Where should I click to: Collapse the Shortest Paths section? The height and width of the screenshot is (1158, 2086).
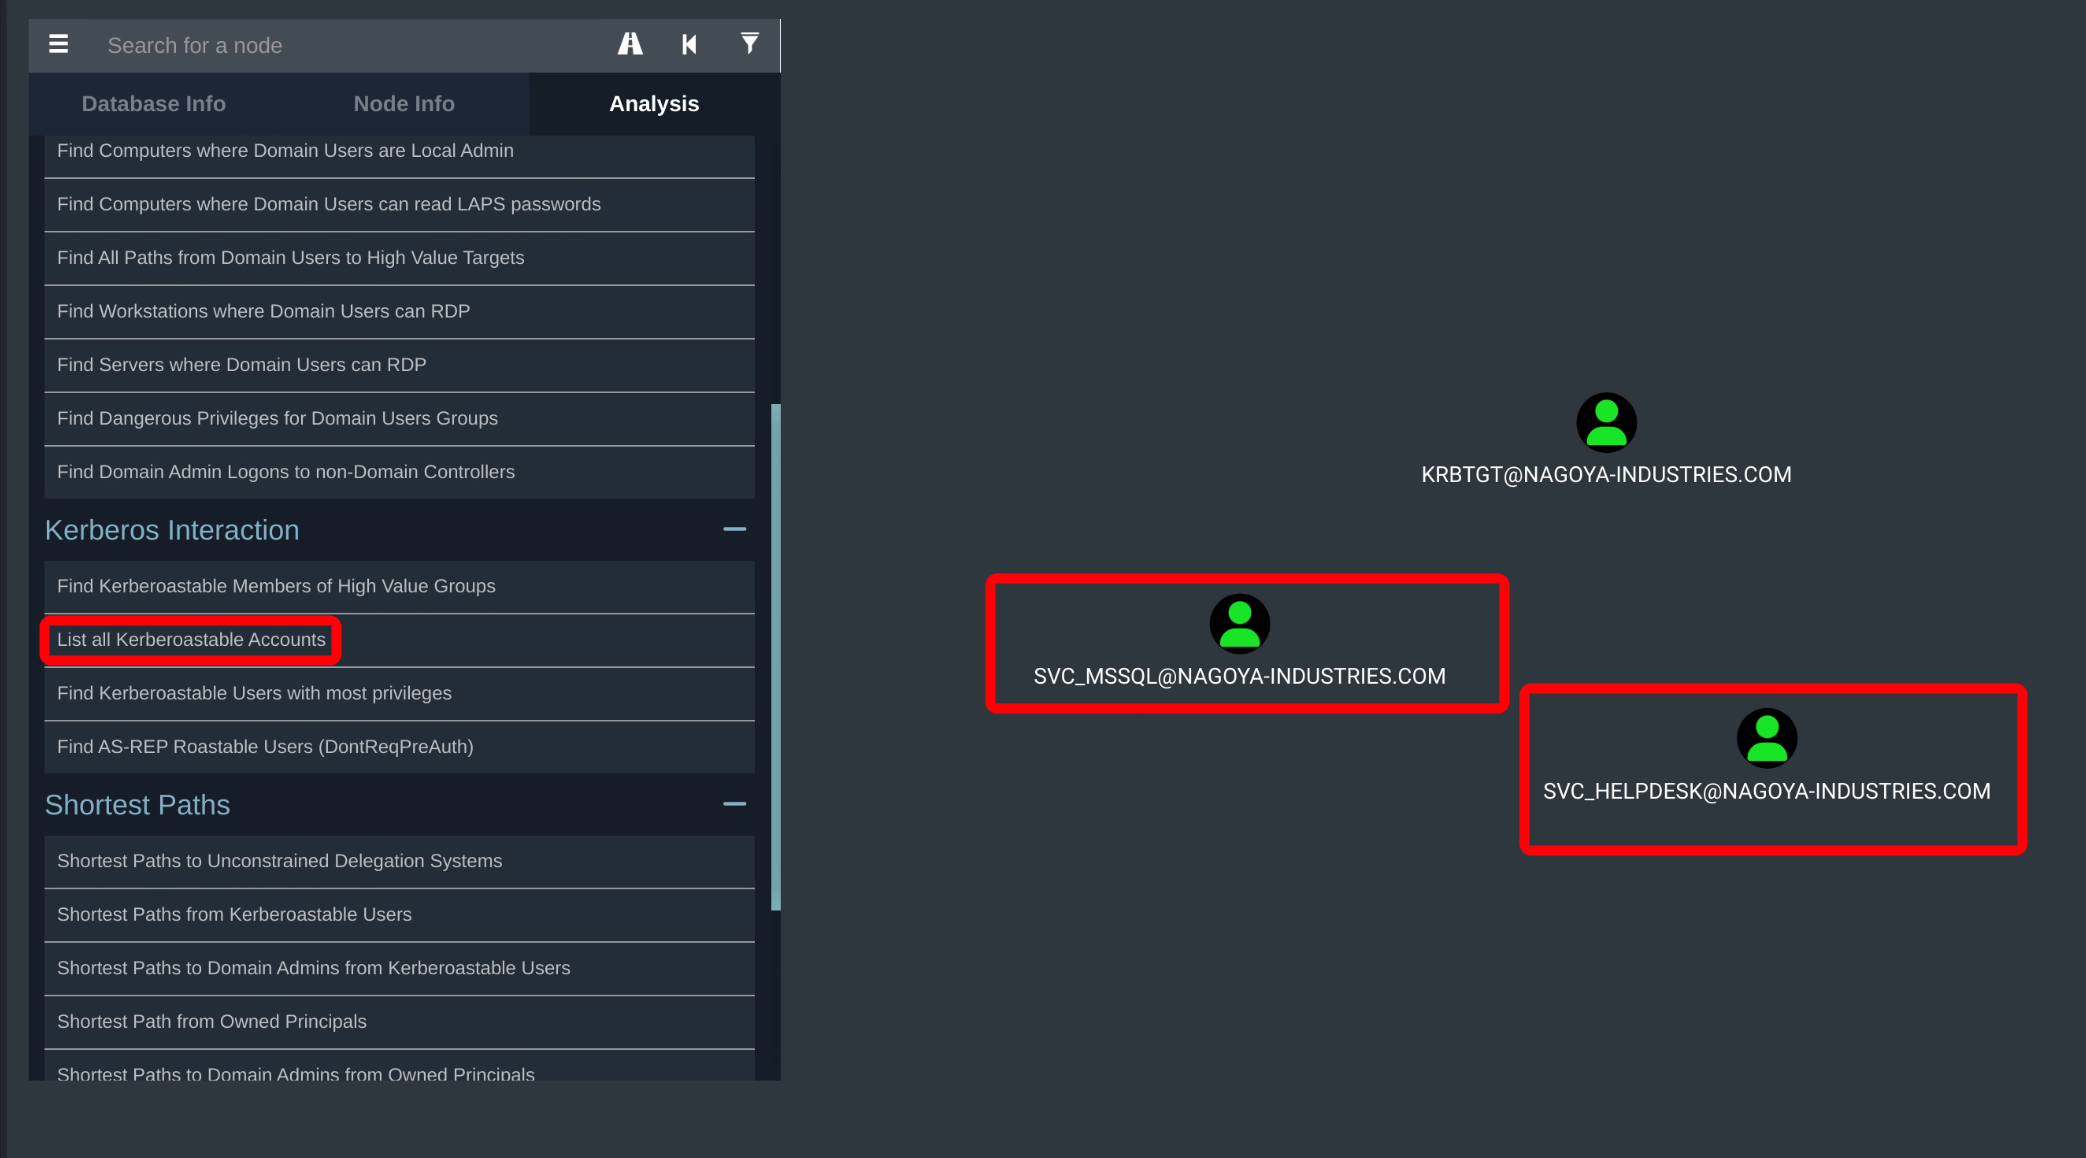pos(734,804)
